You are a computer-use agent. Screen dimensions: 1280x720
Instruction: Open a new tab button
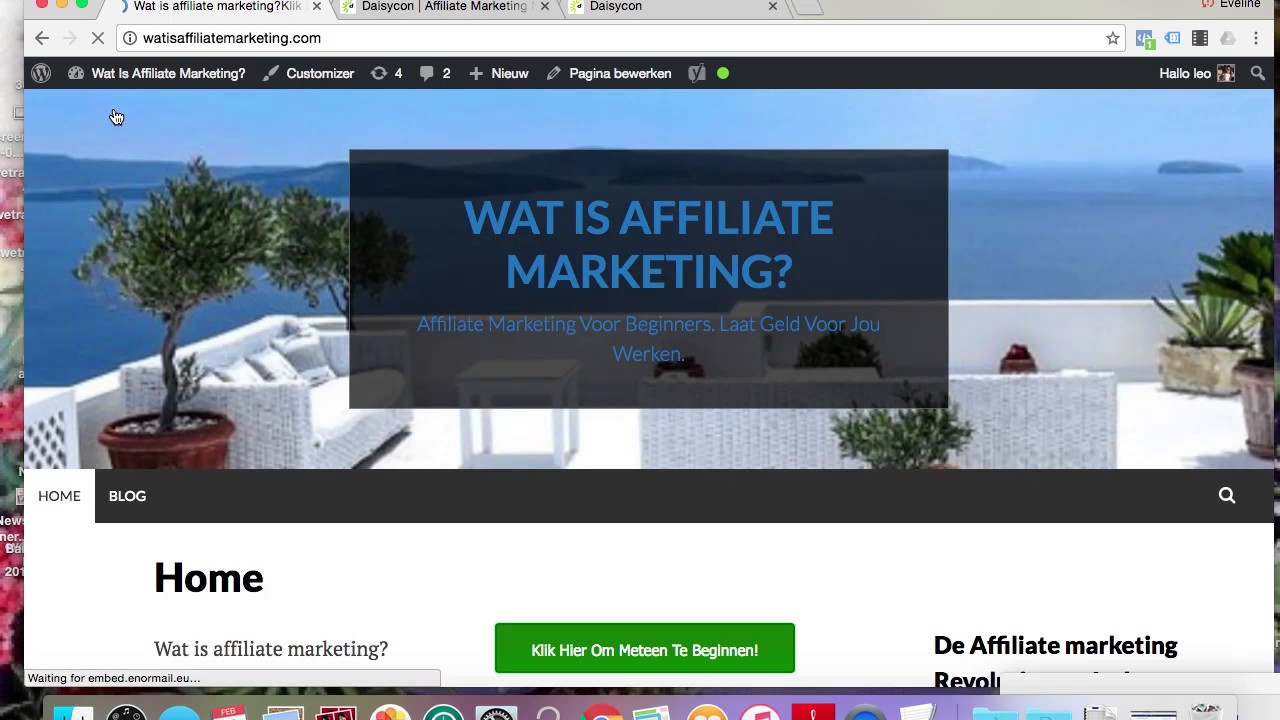coord(808,6)
